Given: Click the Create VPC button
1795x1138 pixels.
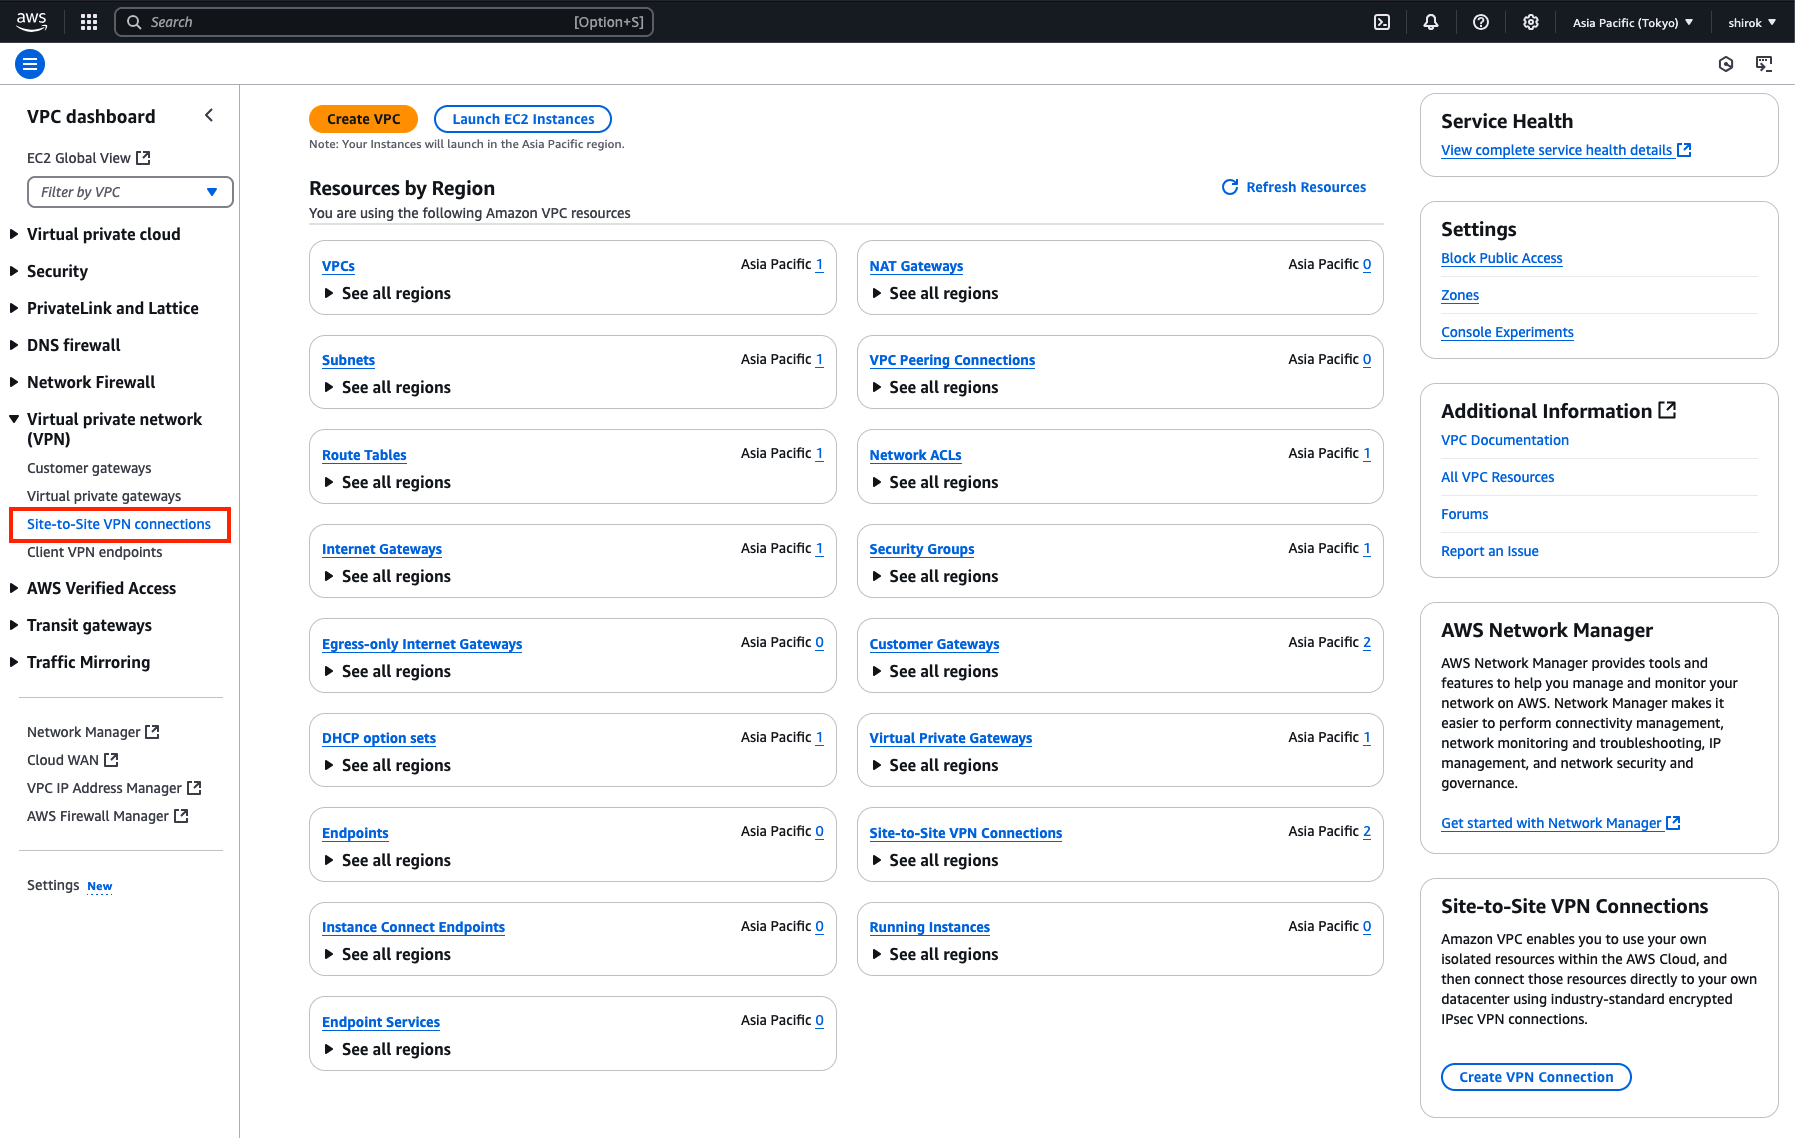Looking at the screenshot, I should click(x=363, y=119).
